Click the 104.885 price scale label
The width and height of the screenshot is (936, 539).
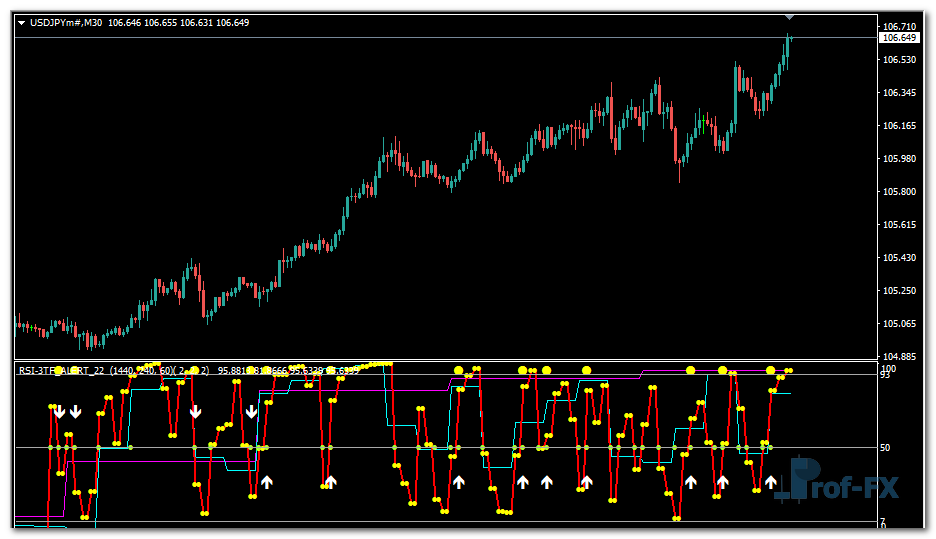(897, 356)
